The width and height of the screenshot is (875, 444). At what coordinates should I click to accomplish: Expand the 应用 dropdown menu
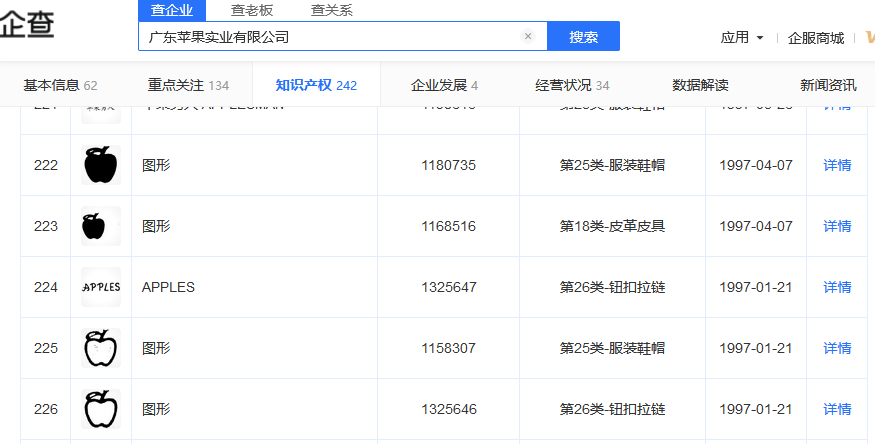[x=742, y=37]
